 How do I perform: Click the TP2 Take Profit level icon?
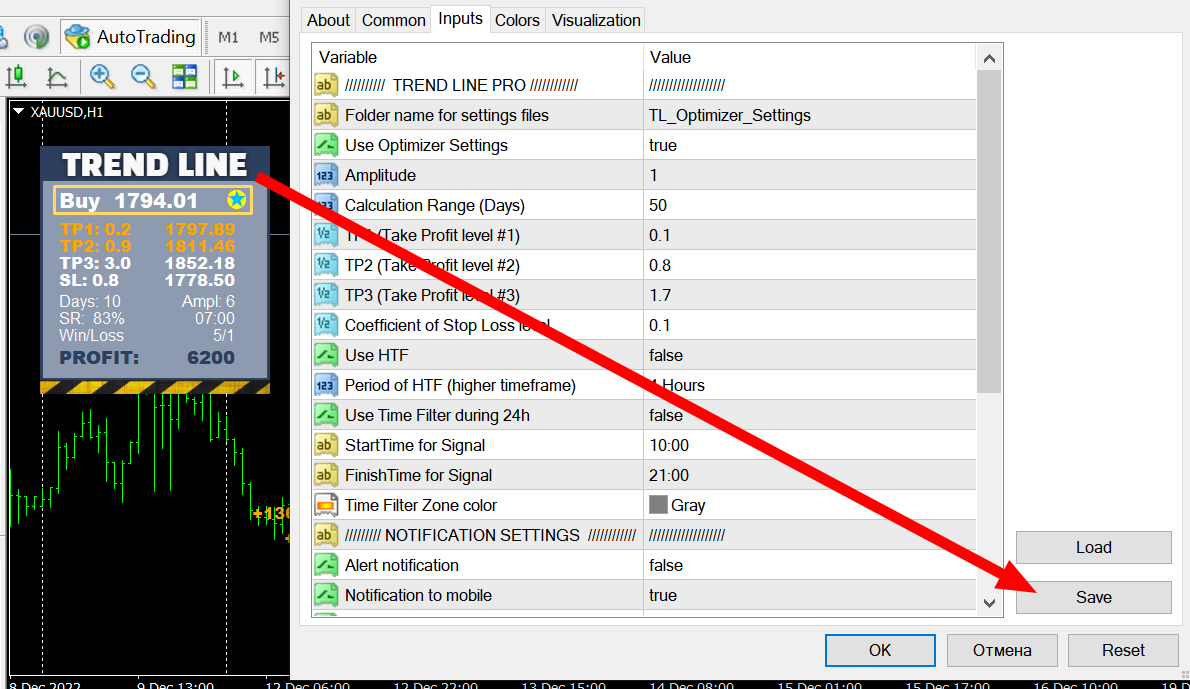pos(326,265)
